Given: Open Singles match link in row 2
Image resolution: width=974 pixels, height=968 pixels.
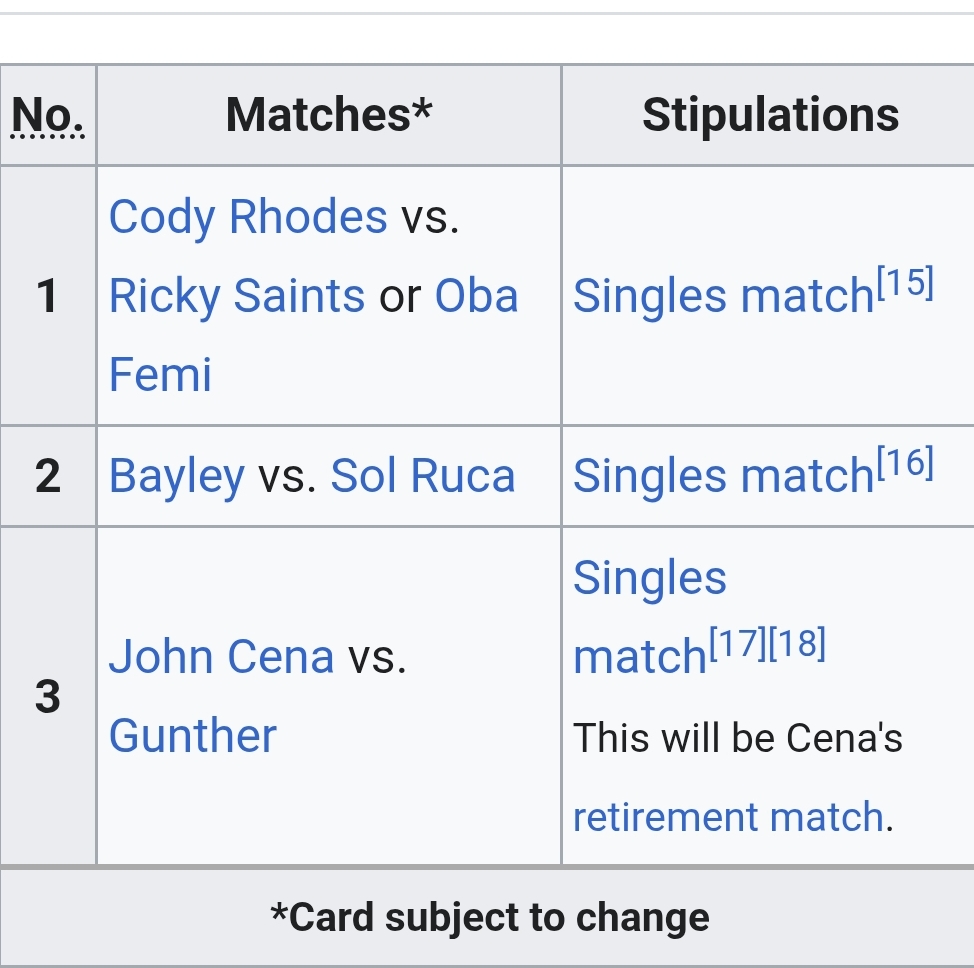Looking at the screenshot, I should point(722,477).
